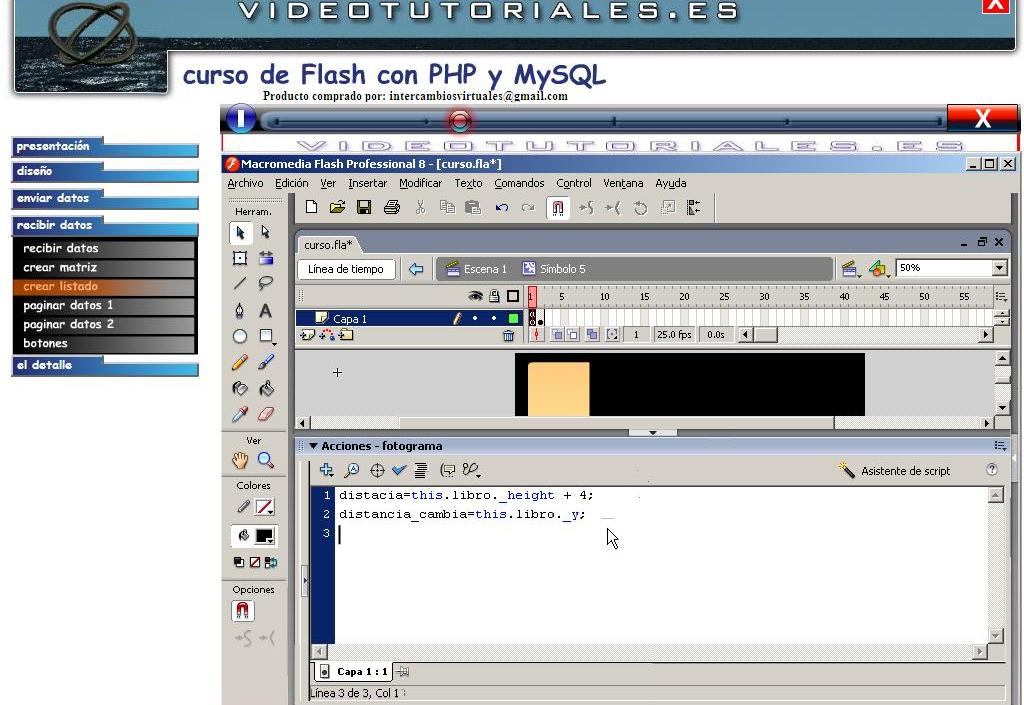1024x705 pixels.
Task: Open the Actions panel options menu
Action: coord(998,445)
